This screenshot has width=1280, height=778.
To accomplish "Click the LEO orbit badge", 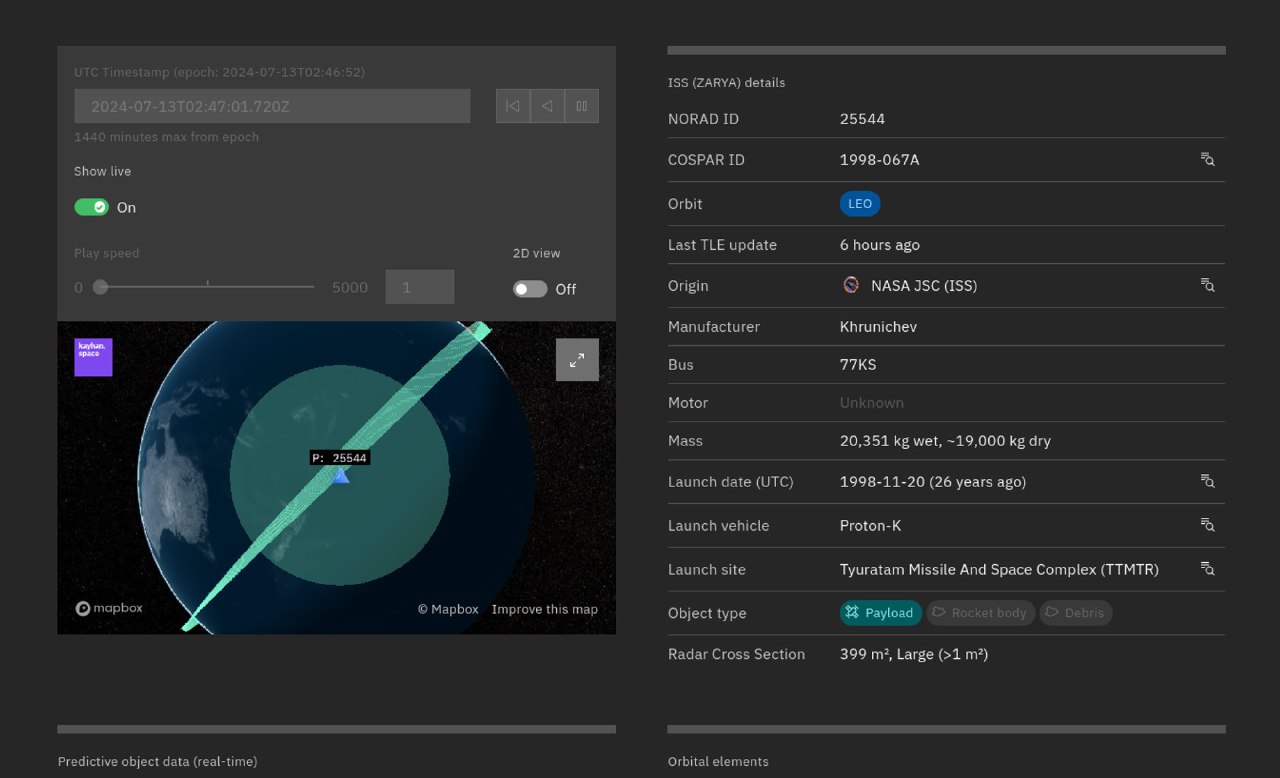I will pyautogui.click(x=859, y=204).
